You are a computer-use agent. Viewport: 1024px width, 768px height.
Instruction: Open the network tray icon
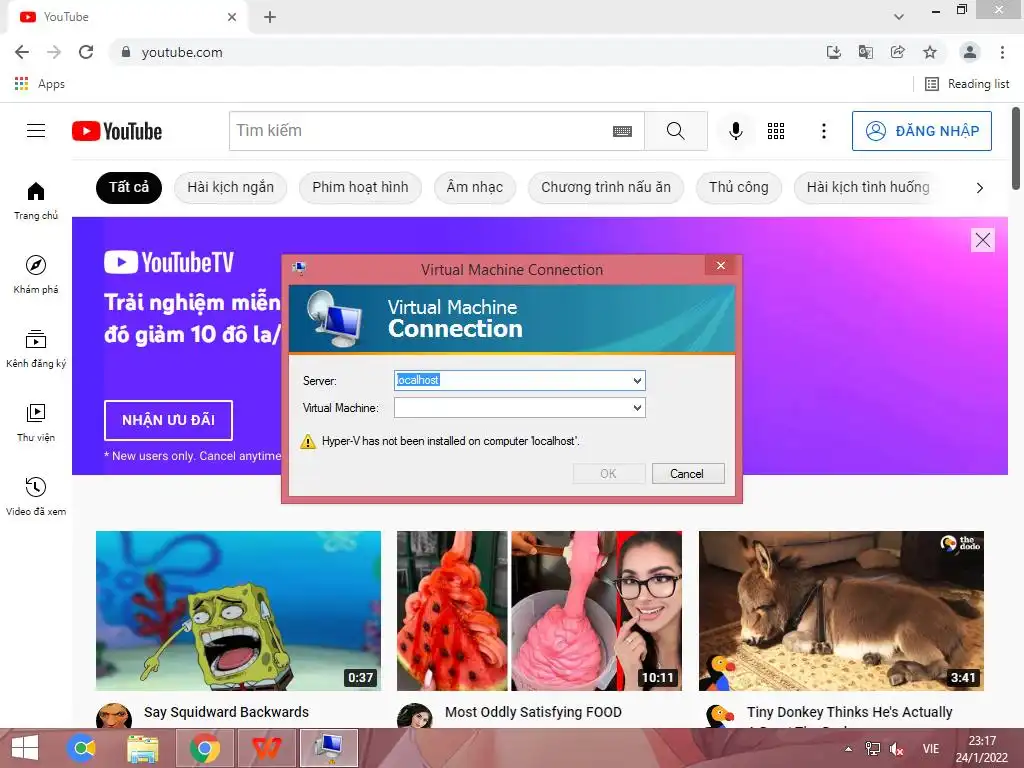[872, 749]
